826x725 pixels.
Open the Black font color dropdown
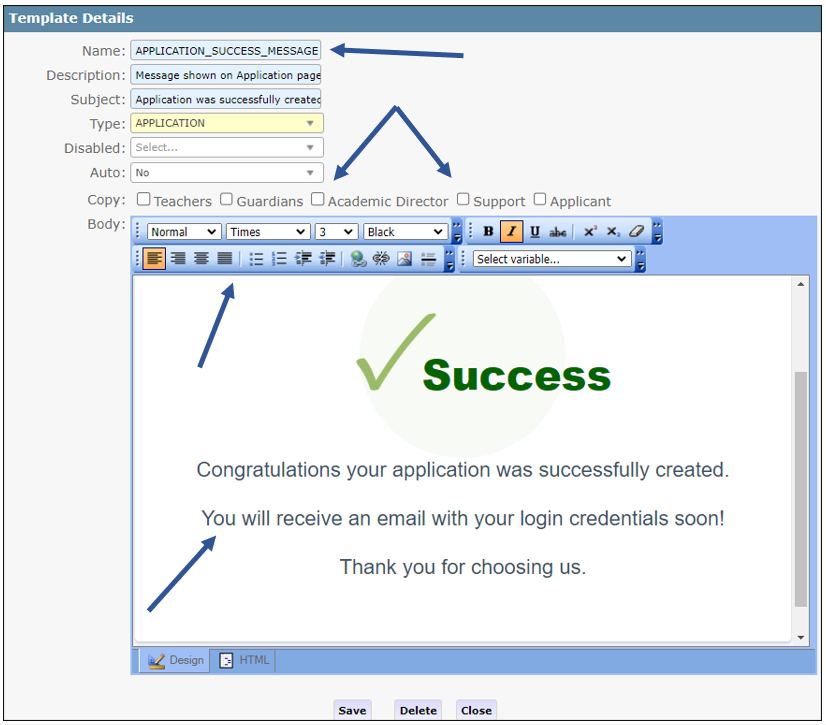[405, 232]
